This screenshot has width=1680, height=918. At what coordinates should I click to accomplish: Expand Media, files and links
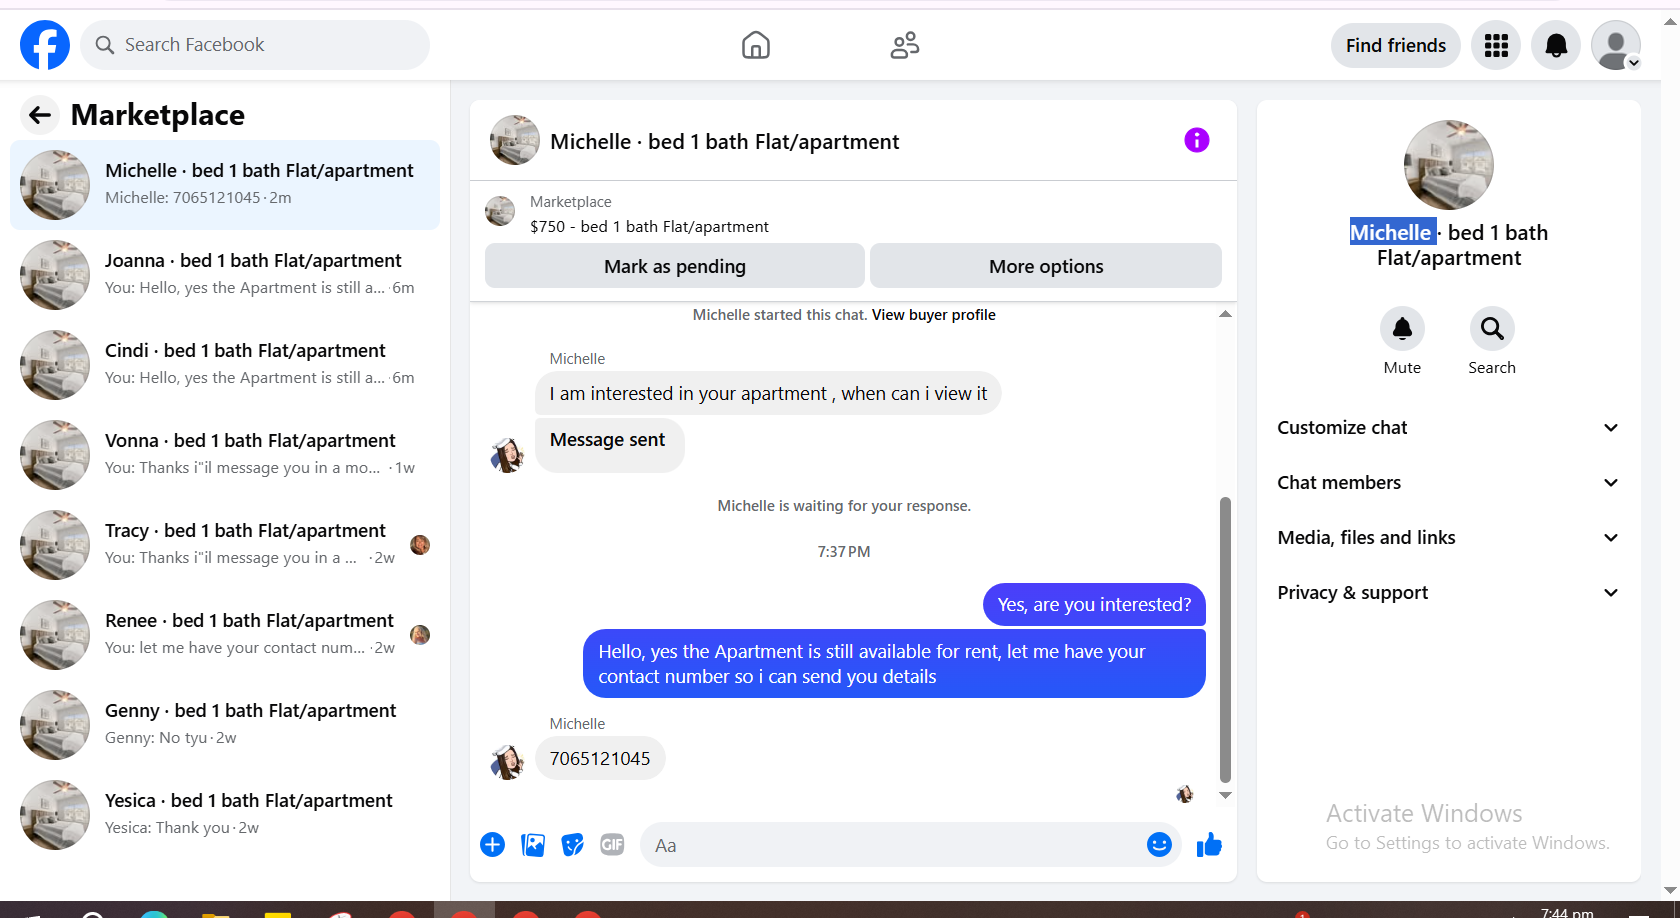pyautogui.click(x=1448, y=538)
